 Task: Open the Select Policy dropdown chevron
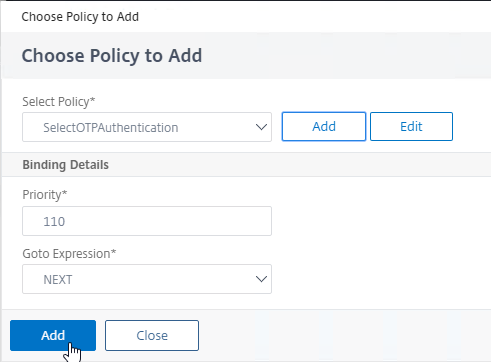[261, 127]
